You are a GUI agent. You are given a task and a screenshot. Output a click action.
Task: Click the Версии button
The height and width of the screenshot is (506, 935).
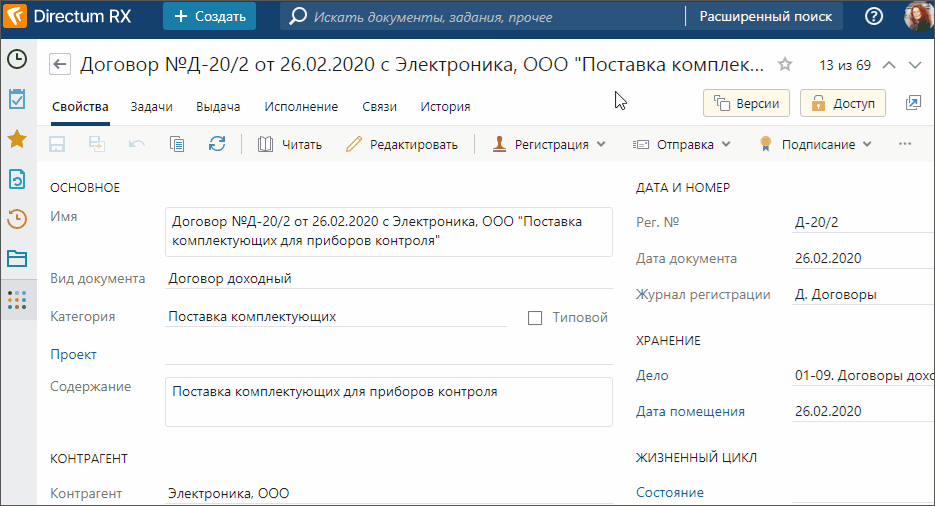(747, 103)
